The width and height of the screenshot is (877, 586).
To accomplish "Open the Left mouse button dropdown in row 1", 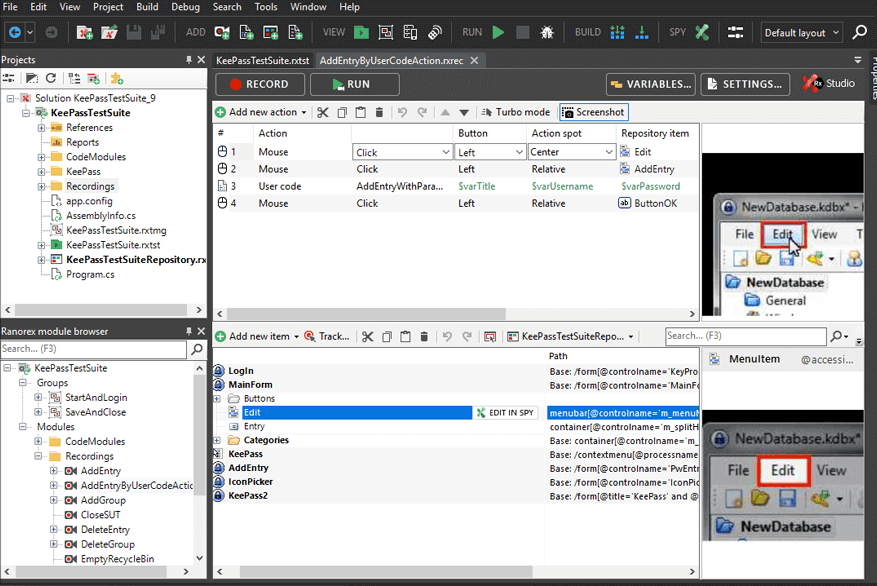I will click(519, 152).
